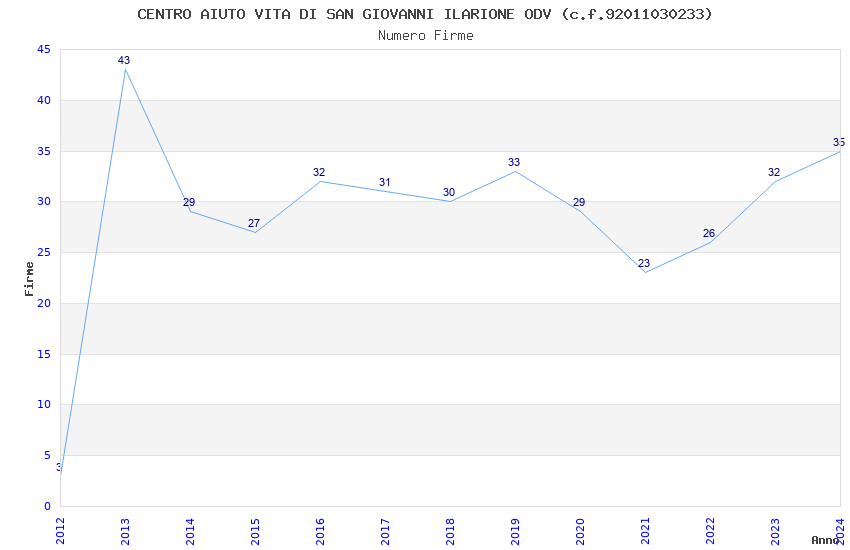
Task: Click the 5 y-axis tick label
Action: coord(47,456)
